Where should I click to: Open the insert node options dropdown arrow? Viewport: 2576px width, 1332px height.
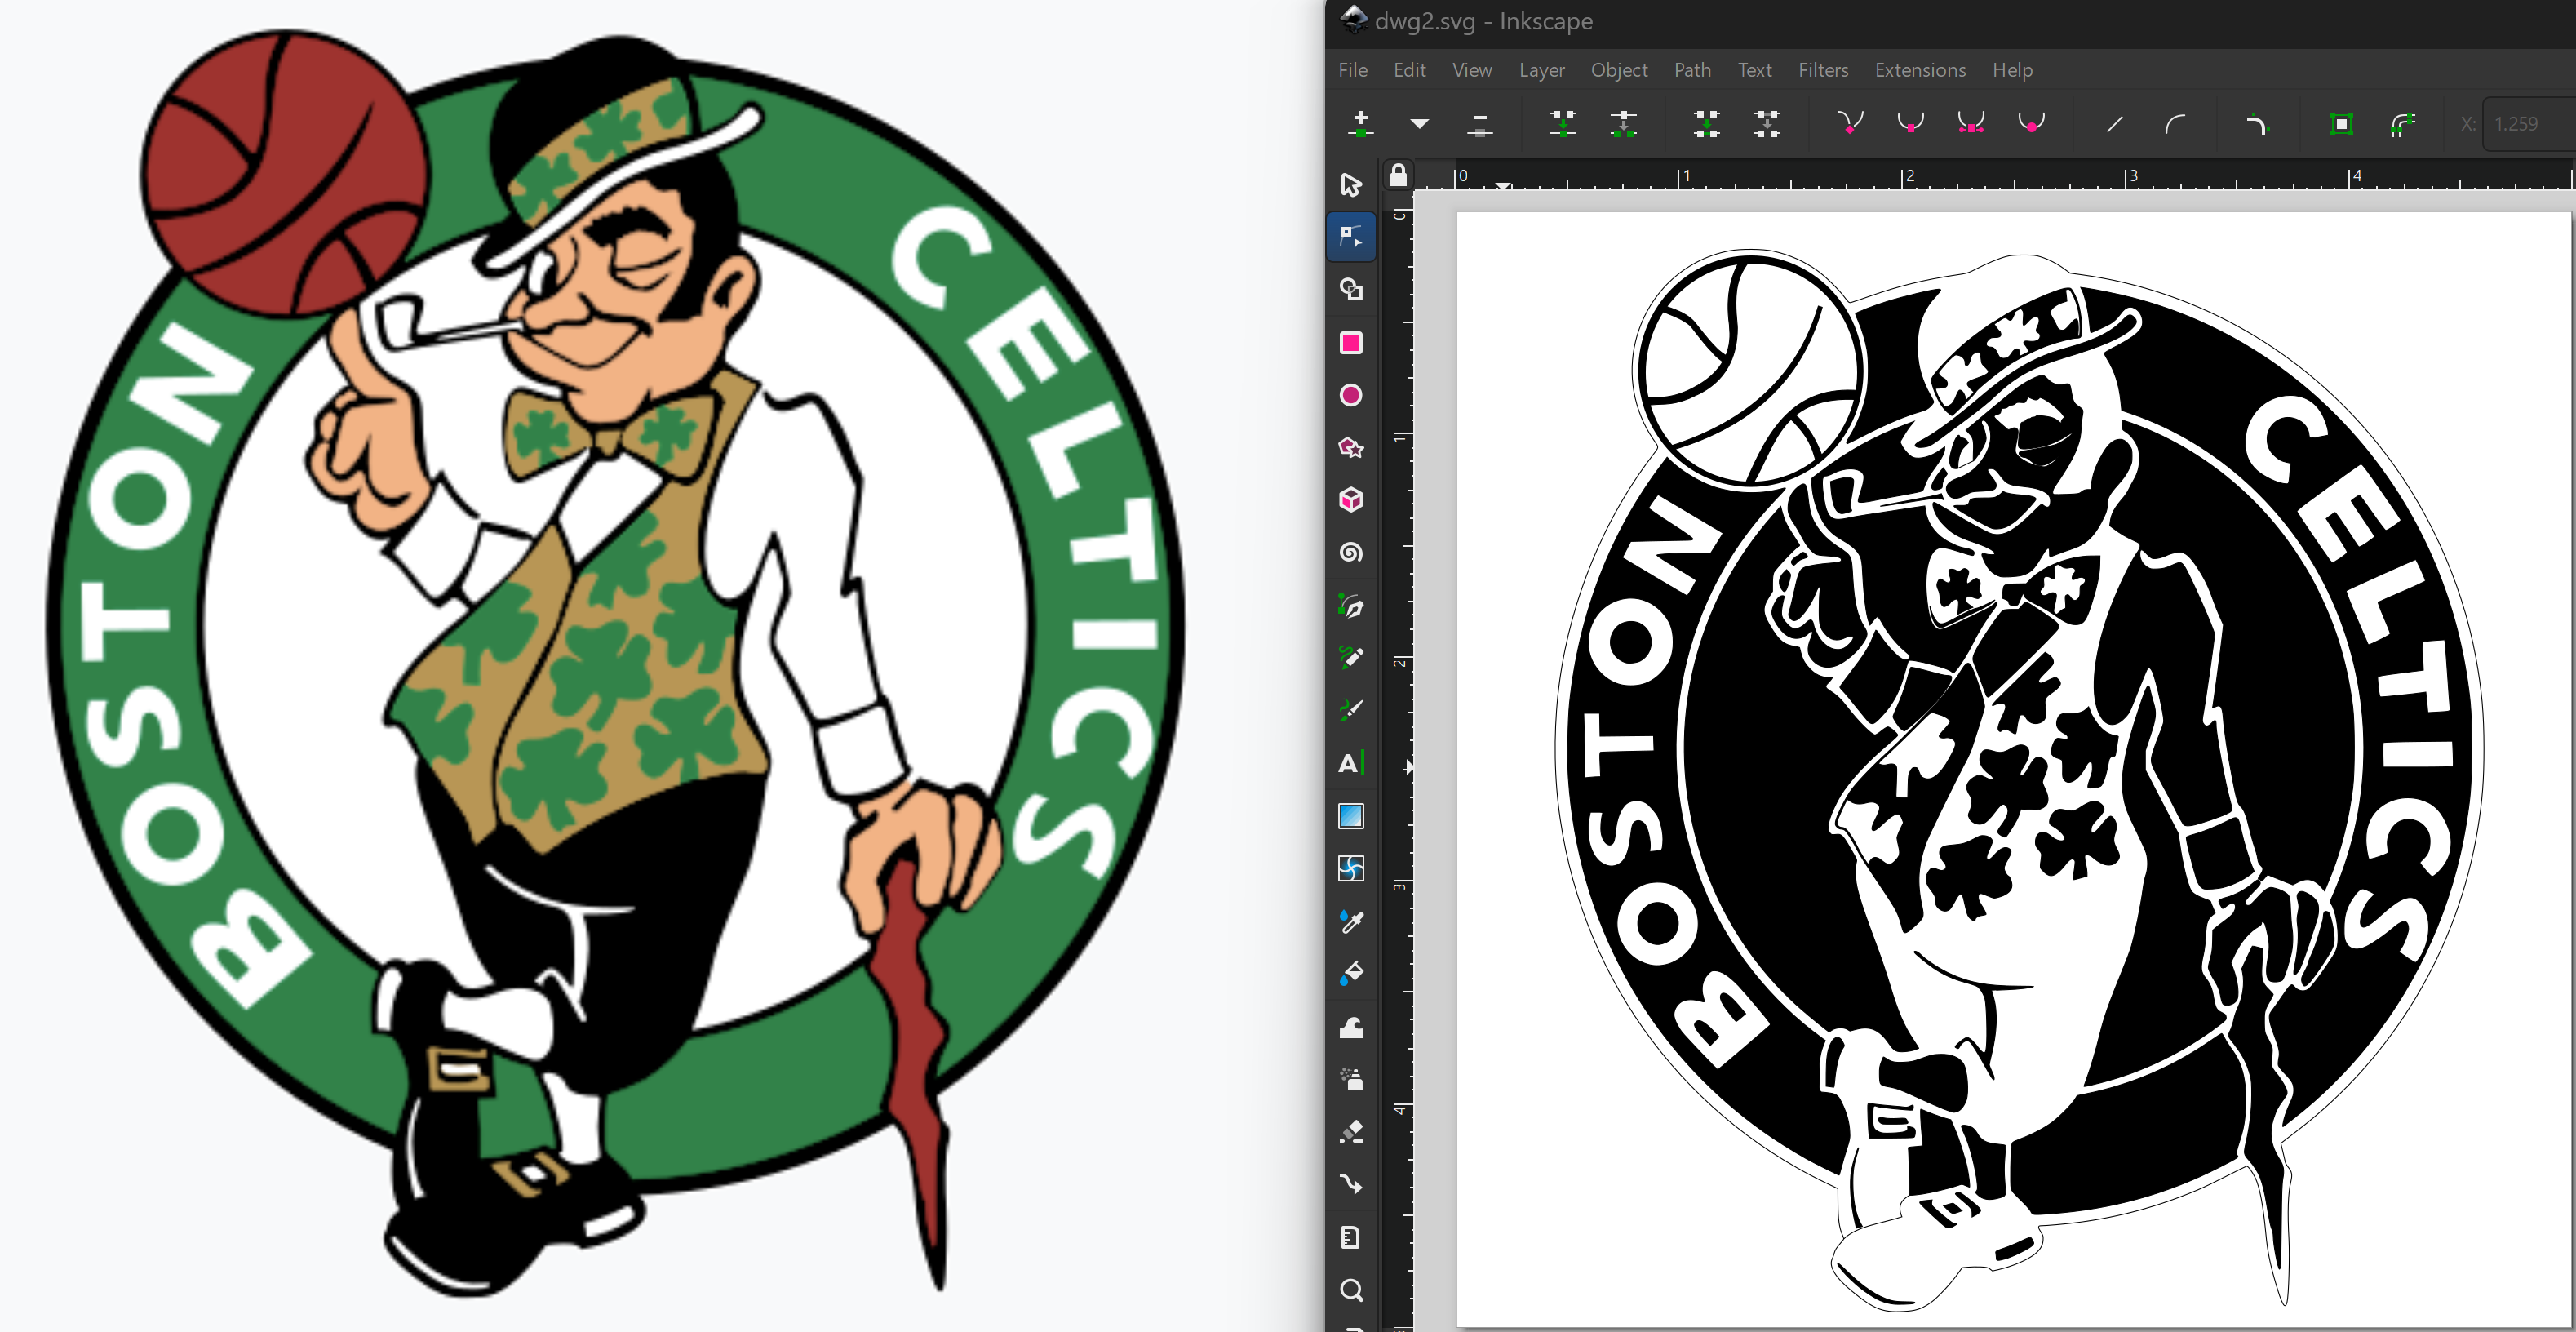tap(1419, 124)
